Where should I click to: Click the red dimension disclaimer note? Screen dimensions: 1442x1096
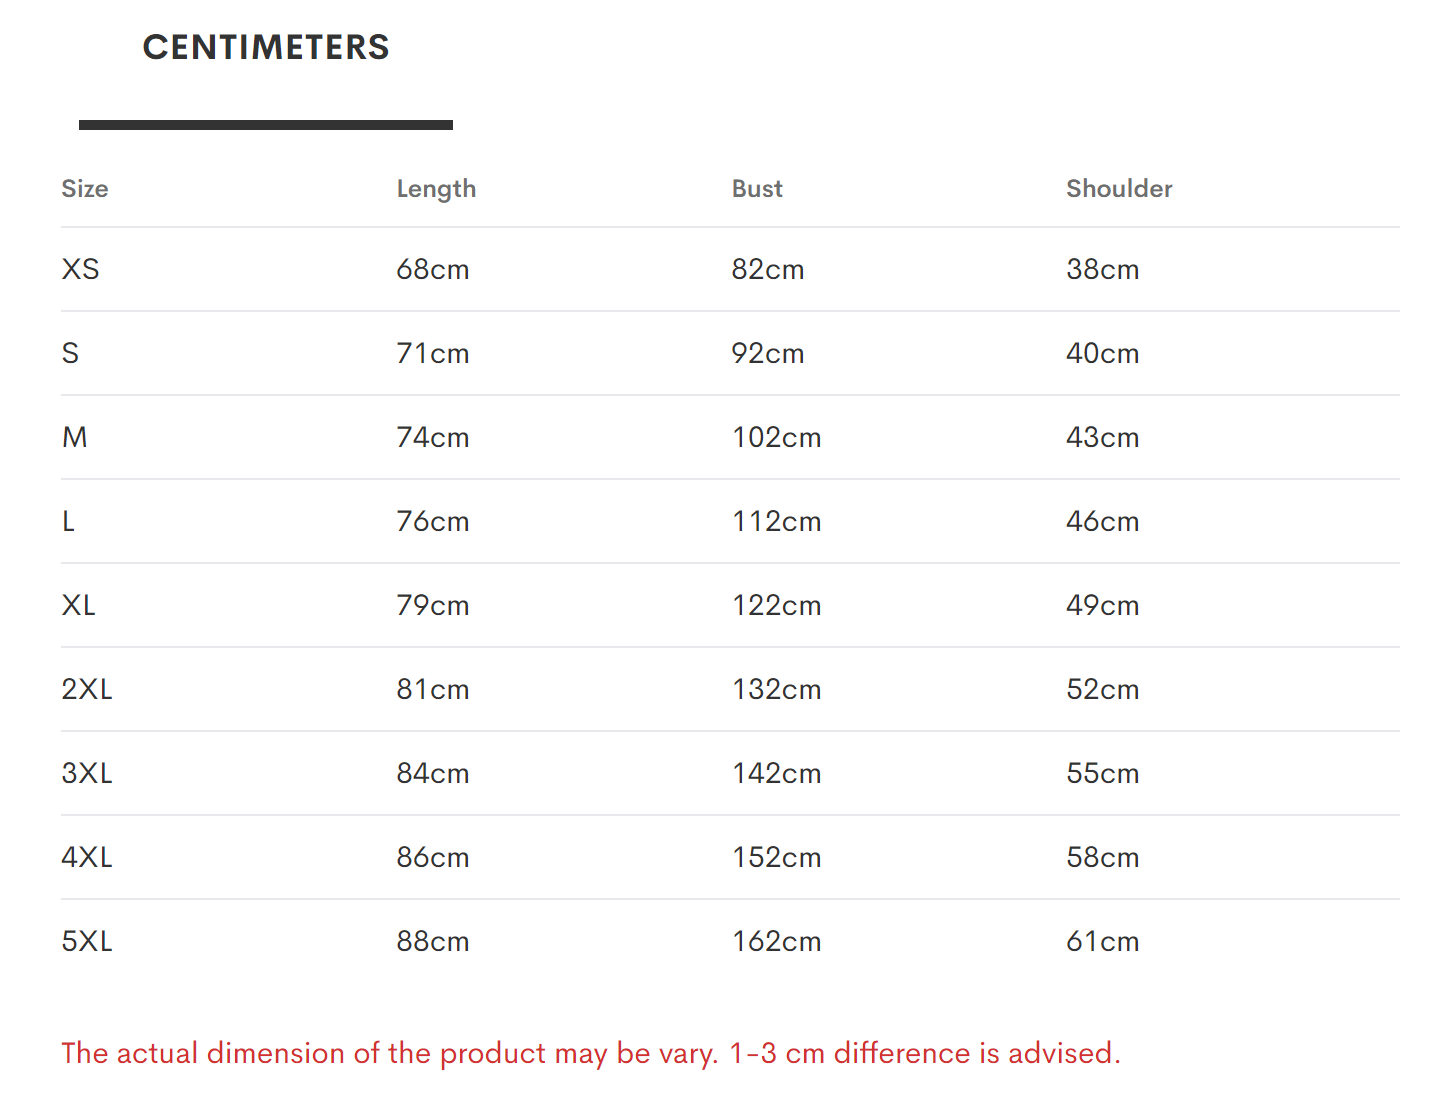click(591, 1054)
